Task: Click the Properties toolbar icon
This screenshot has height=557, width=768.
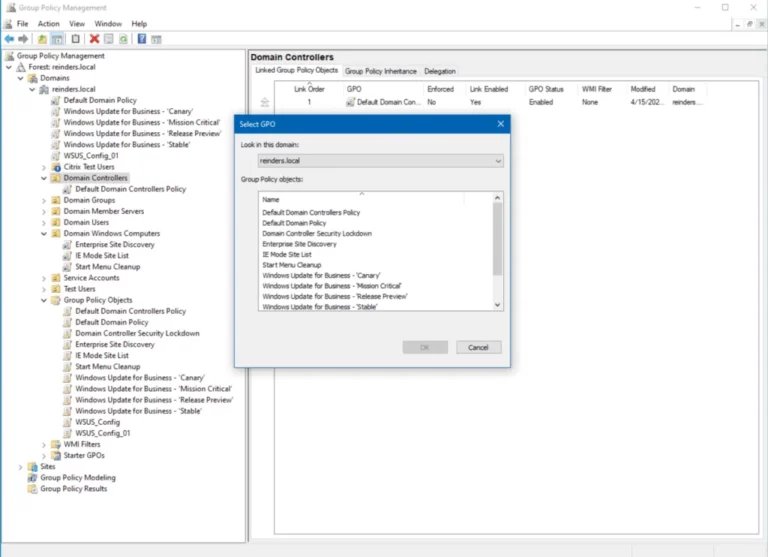Action: pos(109,39)
